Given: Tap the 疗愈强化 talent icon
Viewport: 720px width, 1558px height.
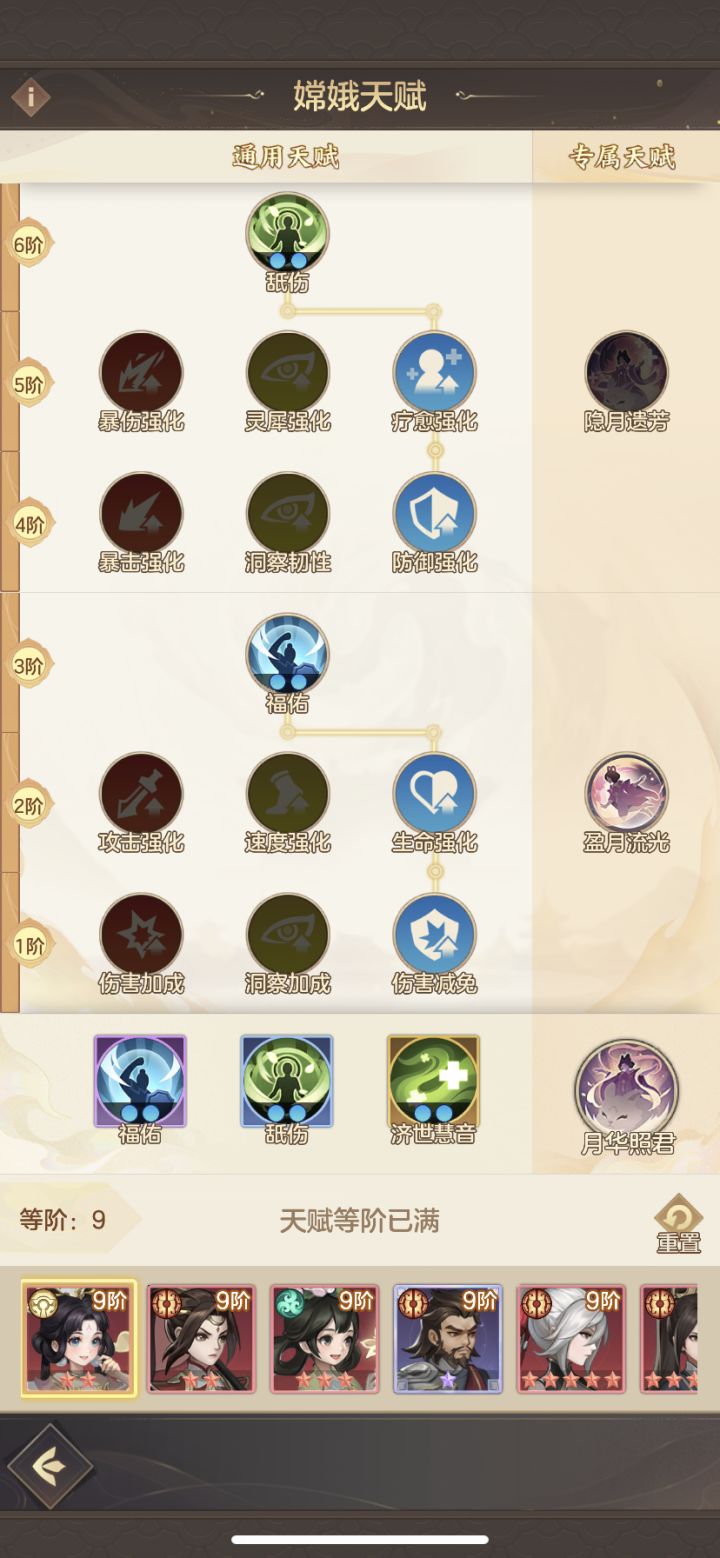Looking at the screenshot, I should pos(435,373).
